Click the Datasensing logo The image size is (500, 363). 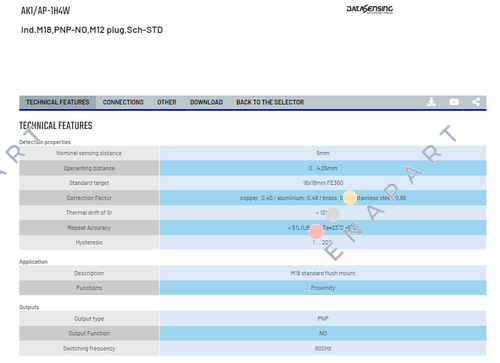370,9
